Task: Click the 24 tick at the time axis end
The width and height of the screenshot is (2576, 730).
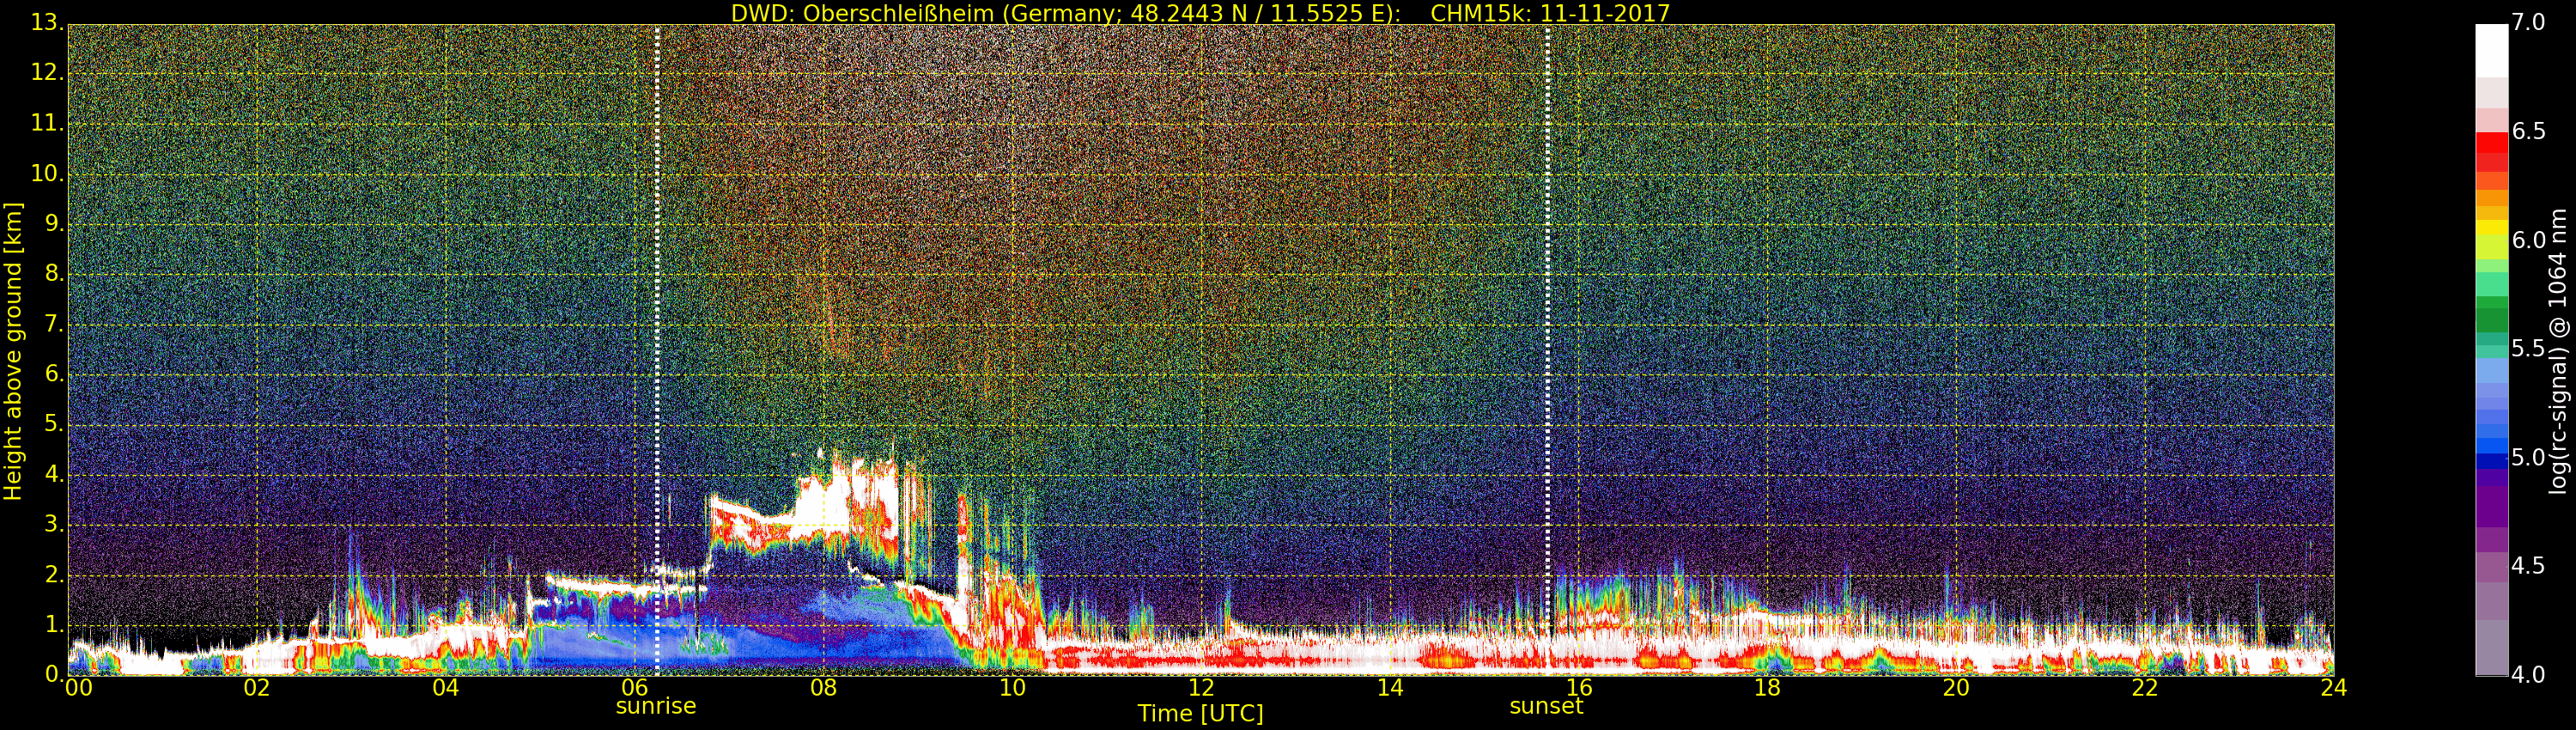Action: point(2333,688)
